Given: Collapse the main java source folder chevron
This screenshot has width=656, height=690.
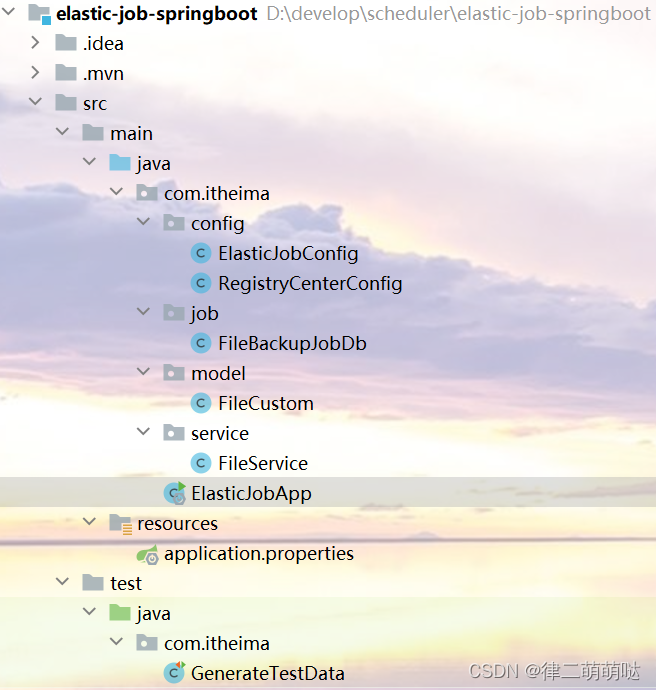Looking at the screenshot, I should tap(89, 162).
